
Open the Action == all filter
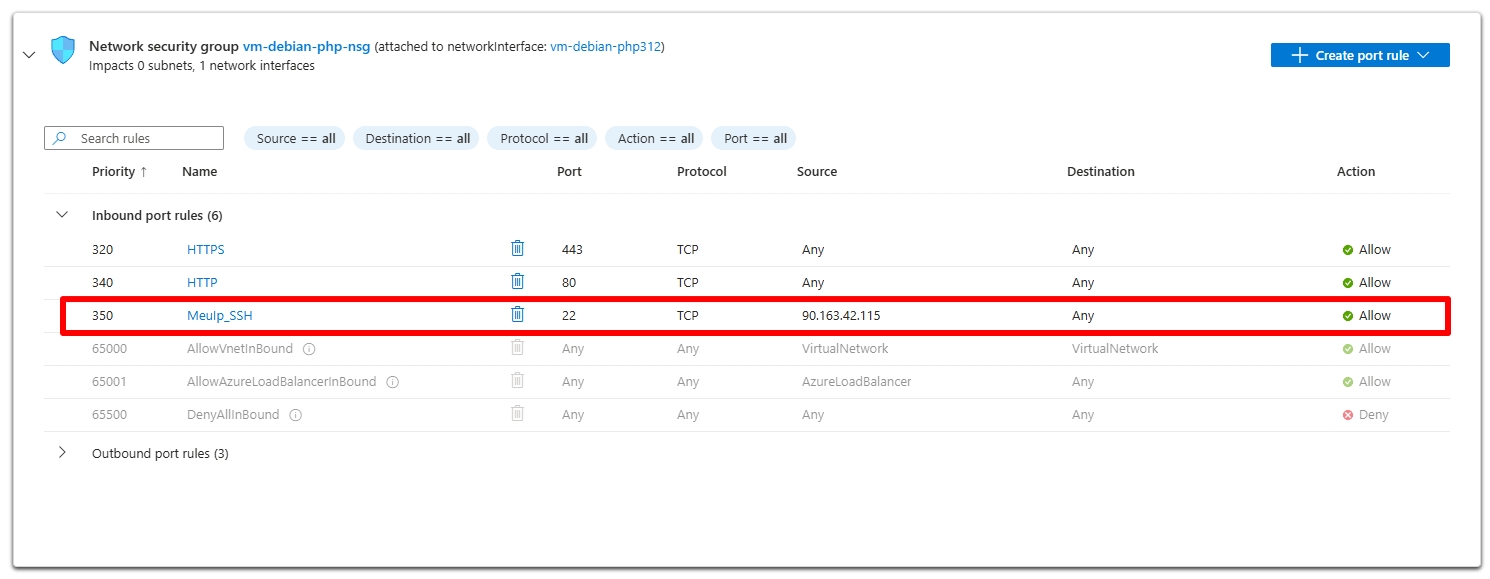655,138
